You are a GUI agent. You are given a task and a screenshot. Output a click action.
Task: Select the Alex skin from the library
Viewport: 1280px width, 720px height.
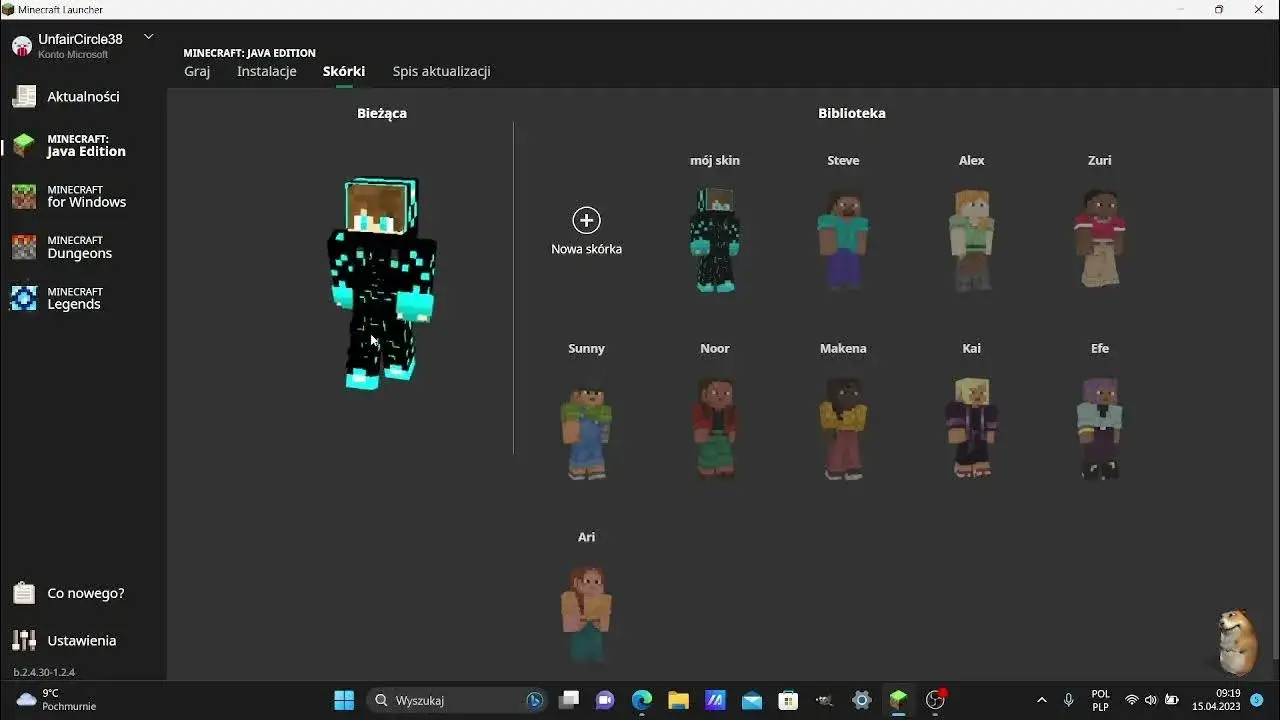pos(971,238)
